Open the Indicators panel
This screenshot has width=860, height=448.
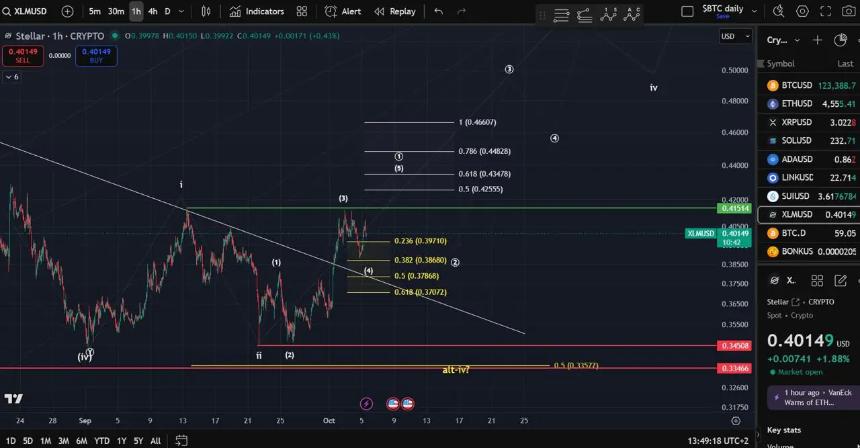coord(256,11)
